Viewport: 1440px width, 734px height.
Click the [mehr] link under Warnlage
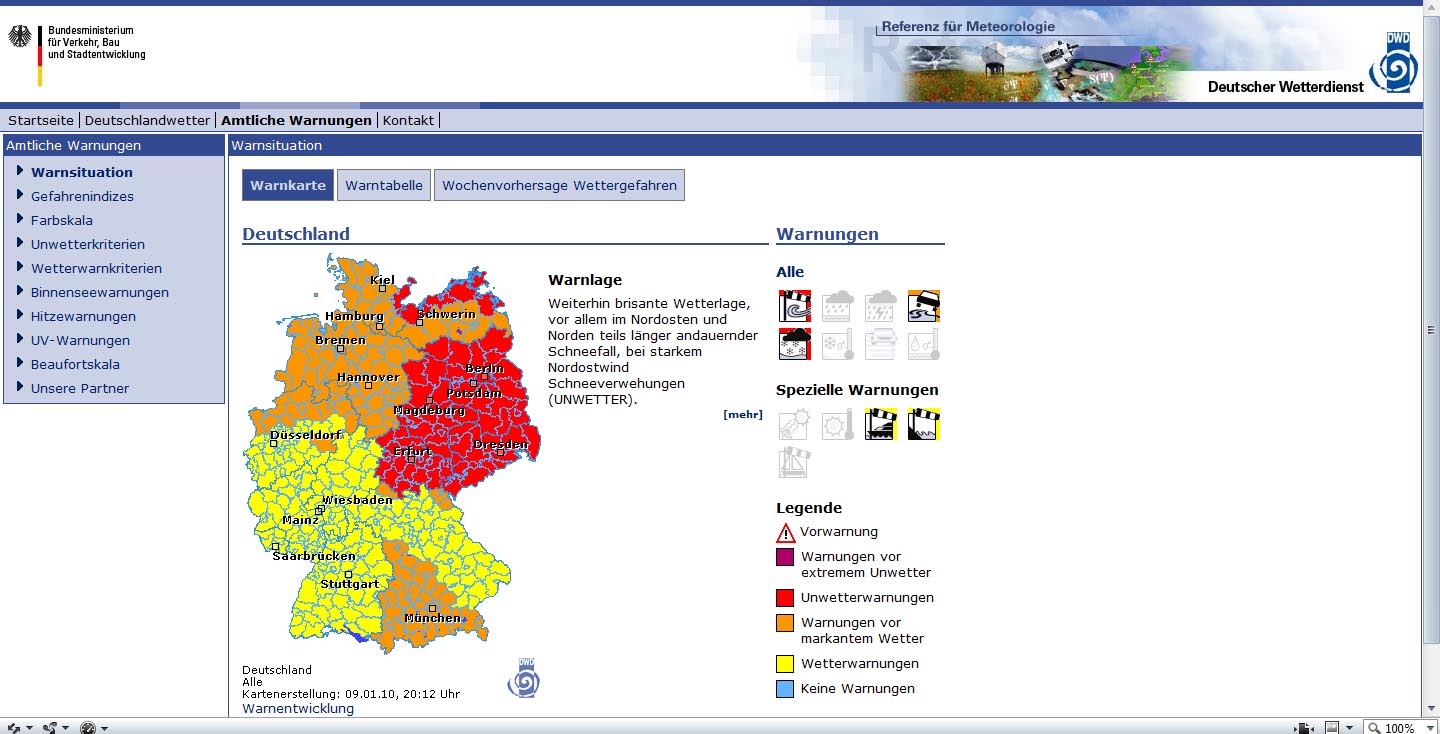tap(742, 414)
